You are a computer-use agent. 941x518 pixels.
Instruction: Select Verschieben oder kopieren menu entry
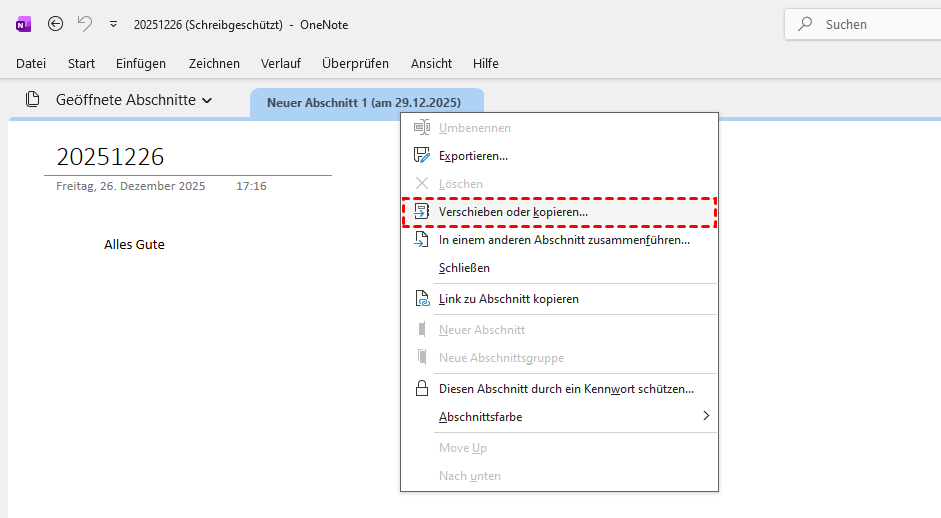[x=513, y=212]
